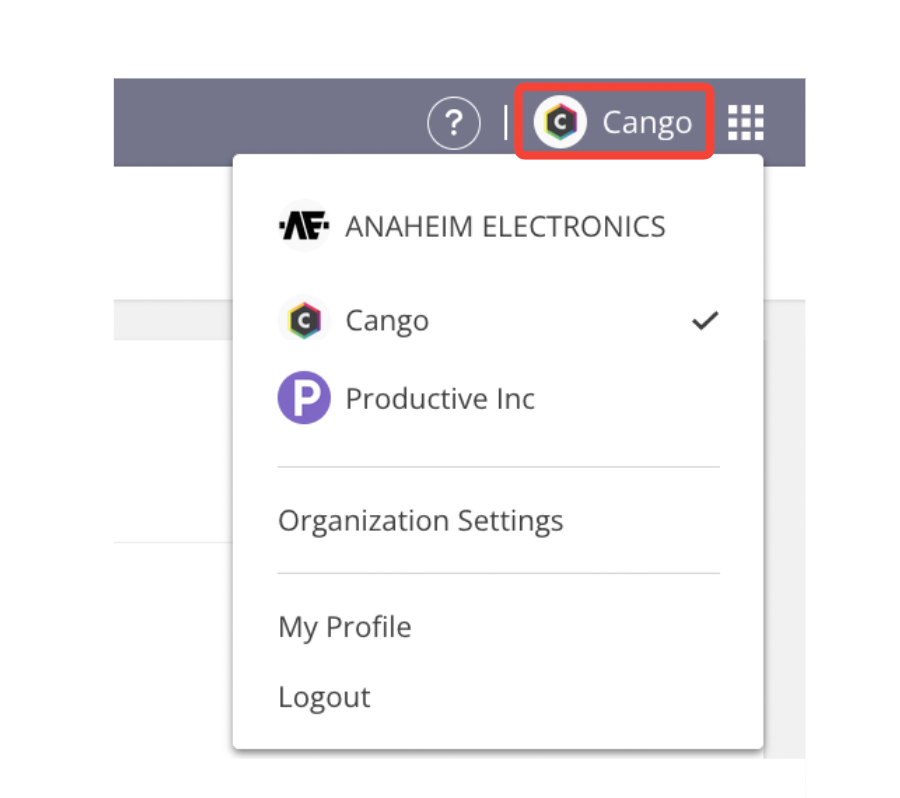The image size is (900, 798).
Task: Click the help question mark icon
Action: point(453,124)
